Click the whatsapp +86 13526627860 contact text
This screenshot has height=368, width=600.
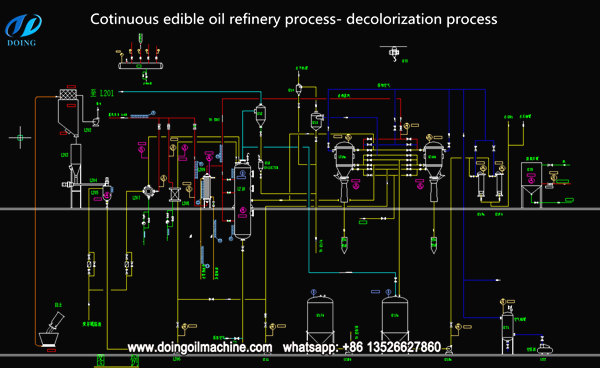coord(362,347)
